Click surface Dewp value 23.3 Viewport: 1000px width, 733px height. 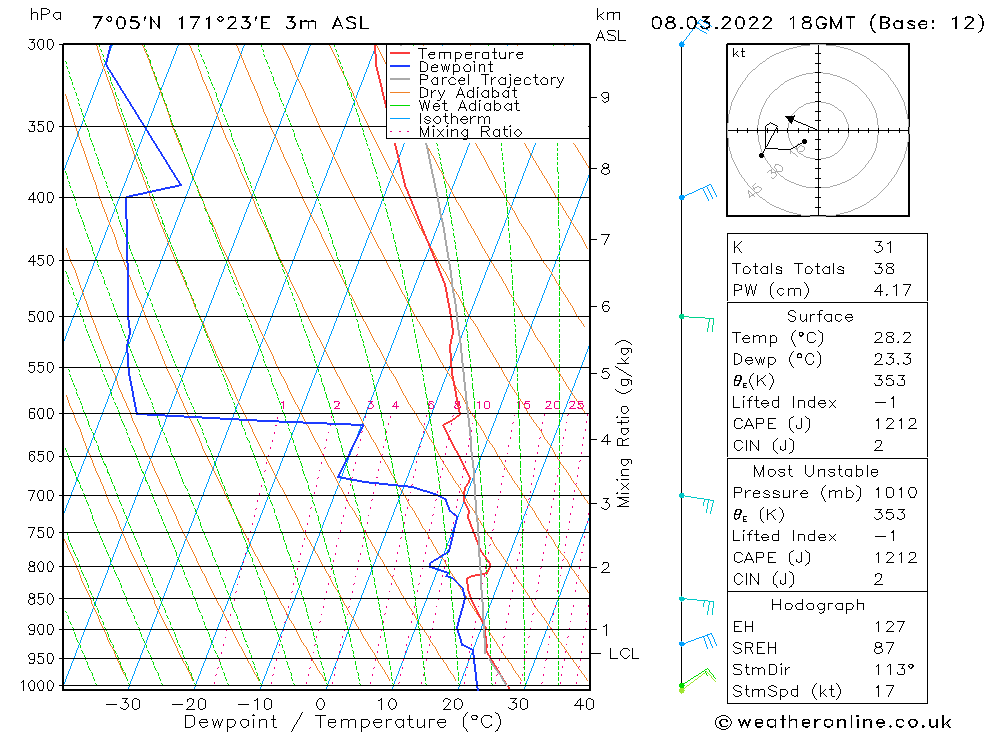tap(893, 359)
